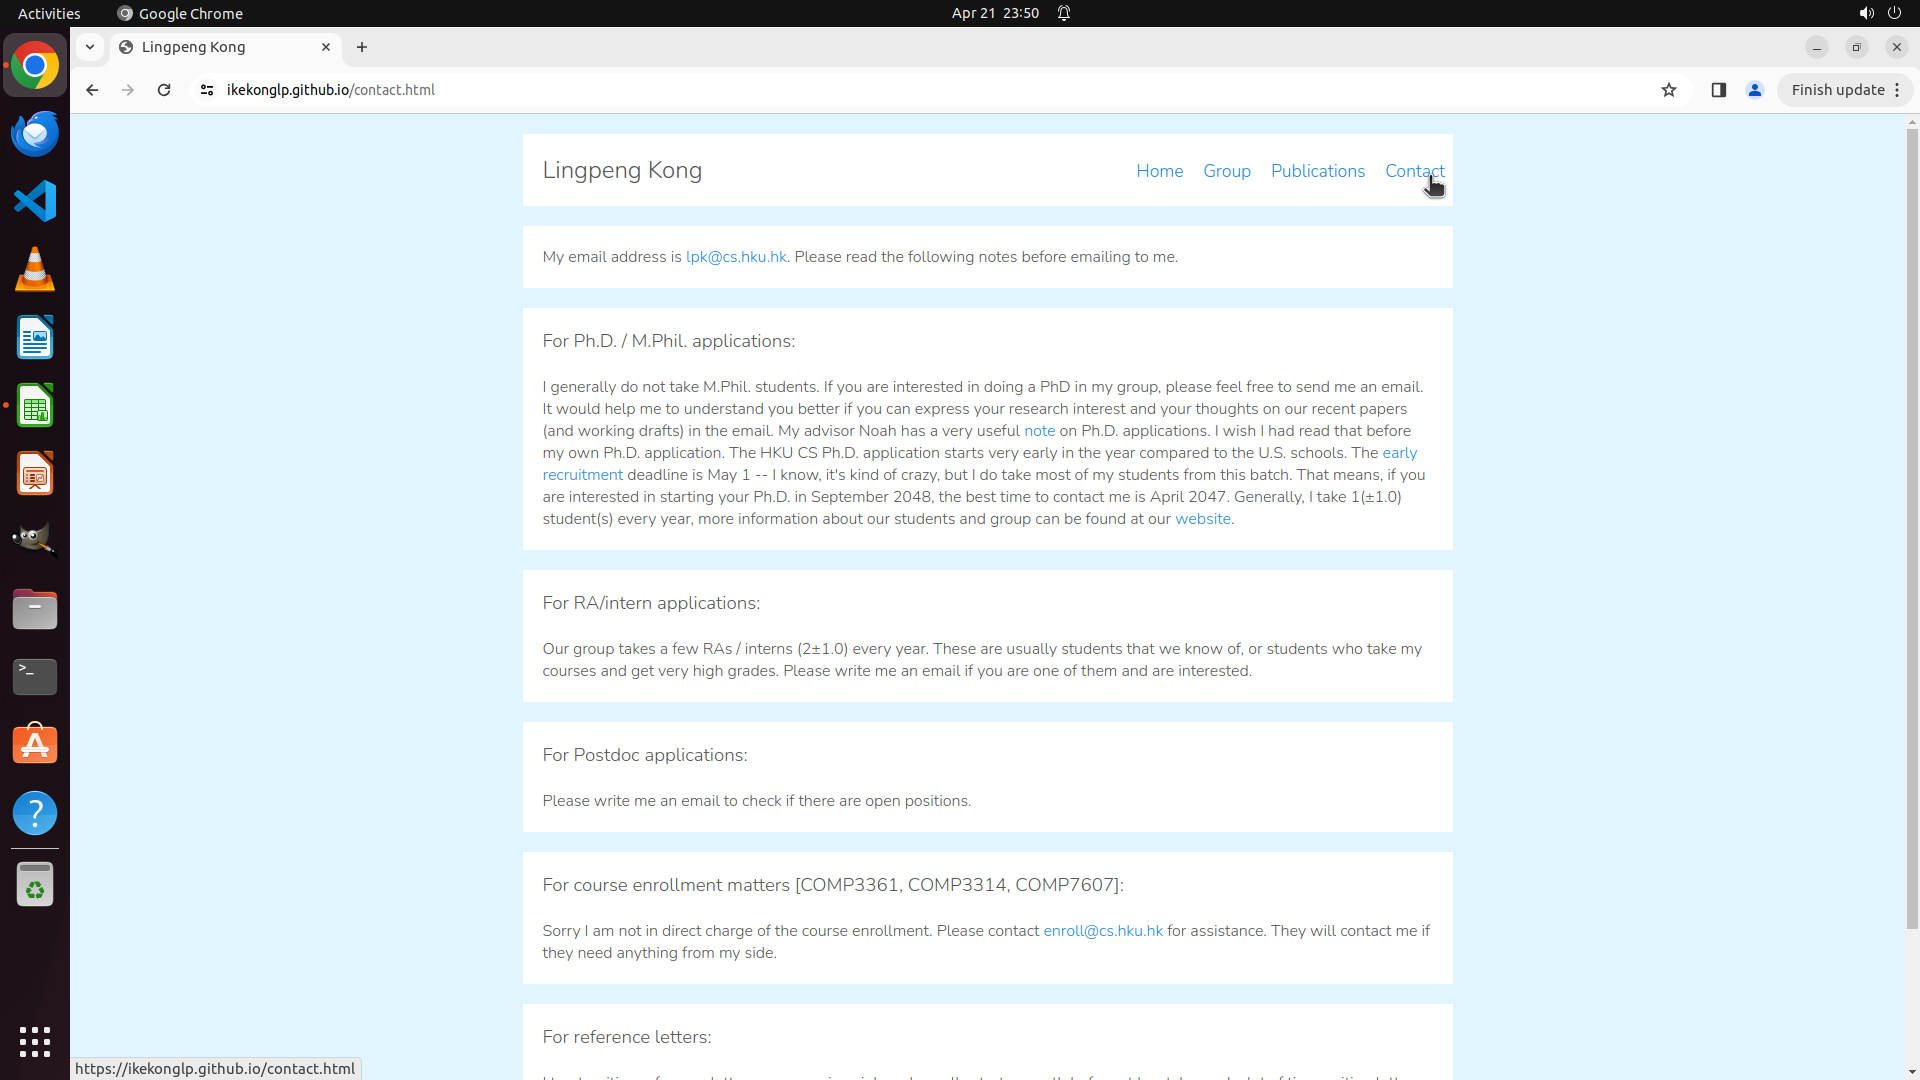The width and height of the screenshot is (1920, 1080).
Task: Switch to Group page in navigation
Action: (1226, 171)
